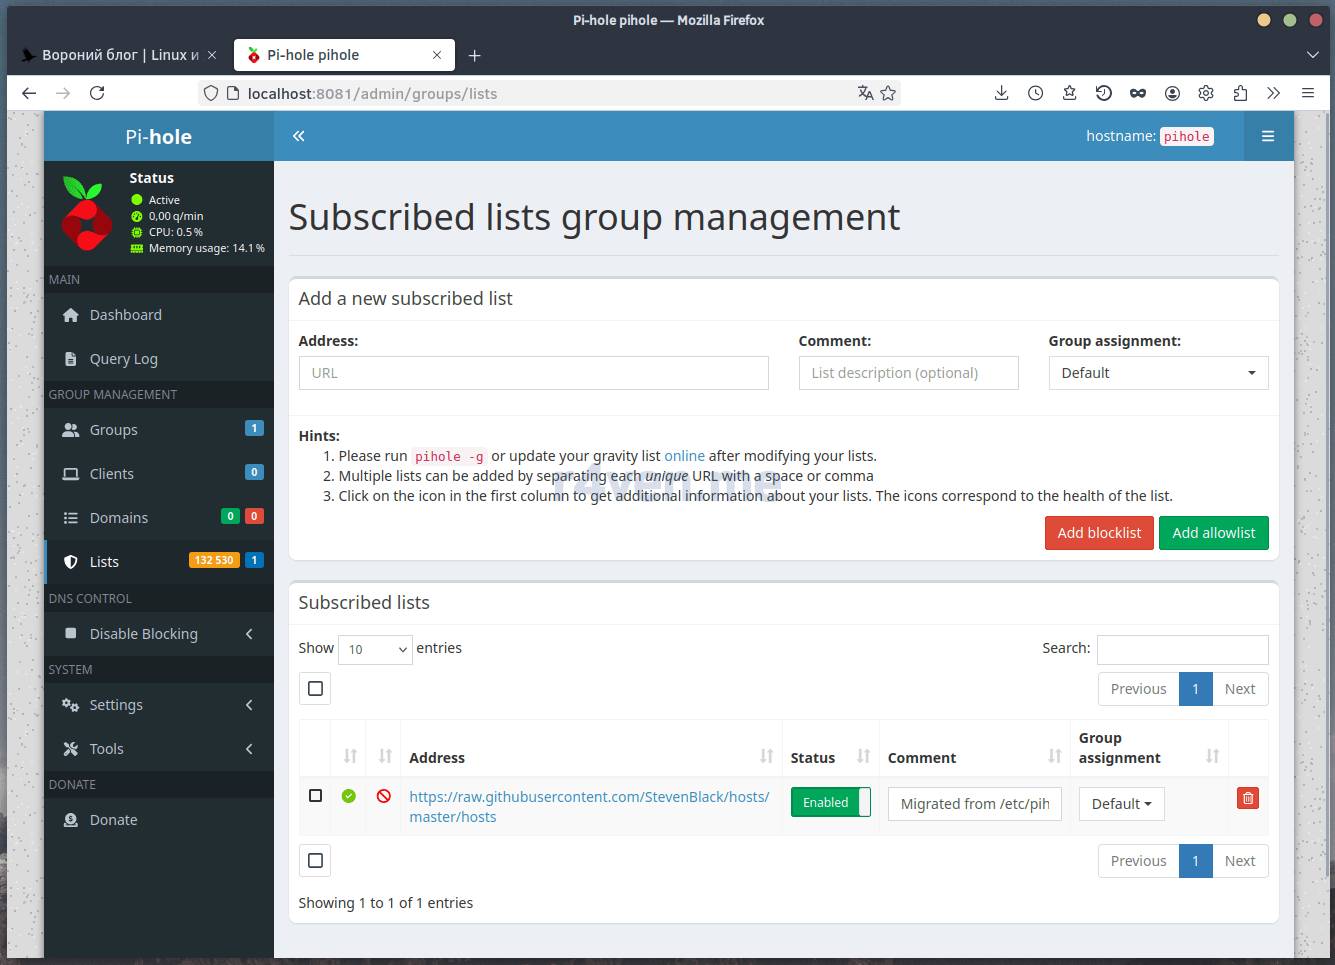Screen dimensions: 1335x965
Task: Collapse the sidebar with the double-chevron icon
Action: [x=298, y=136]
